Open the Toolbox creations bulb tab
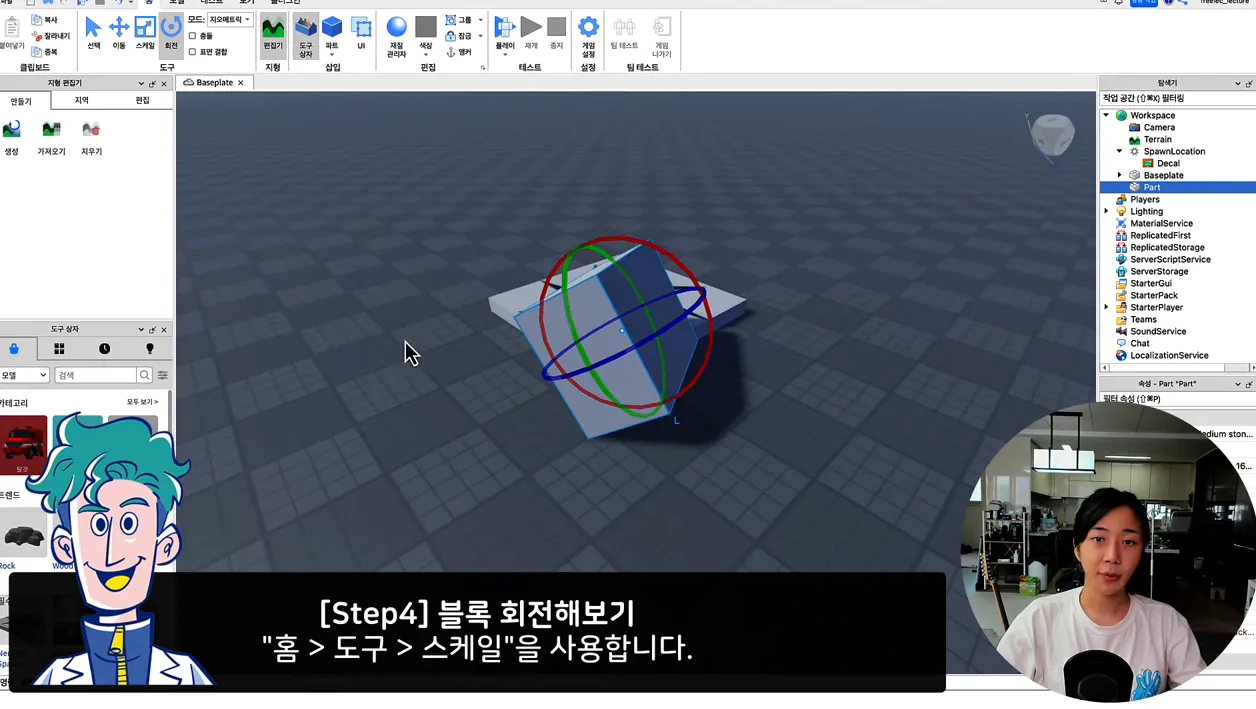1256x709 pixels. tap(150, 349)
